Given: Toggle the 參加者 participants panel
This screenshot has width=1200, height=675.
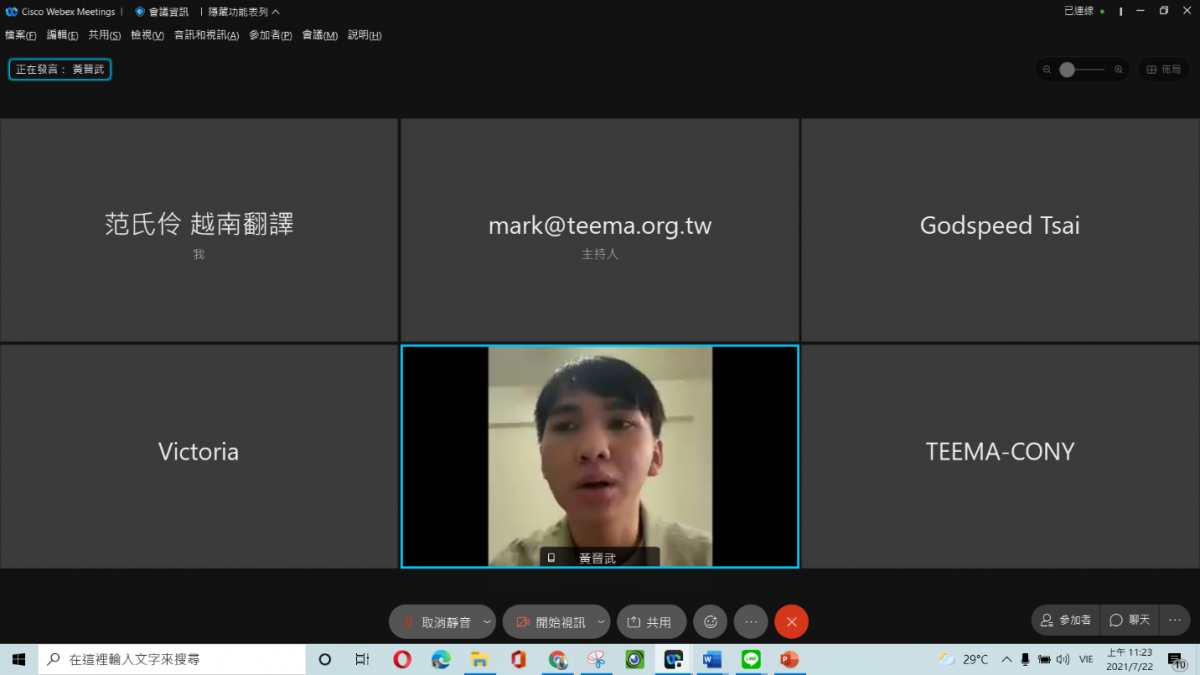Looking at the screenshot, I should [1066, 620].
